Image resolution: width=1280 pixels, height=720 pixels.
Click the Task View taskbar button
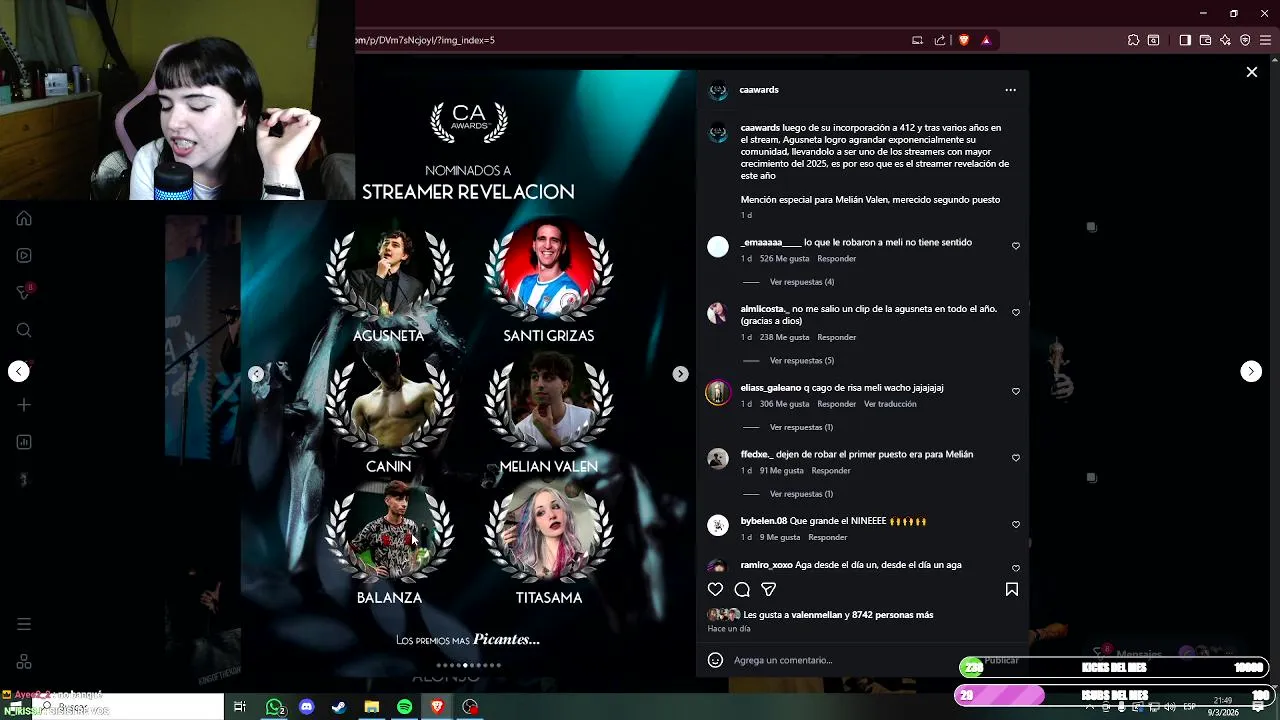tap(240, 707)
